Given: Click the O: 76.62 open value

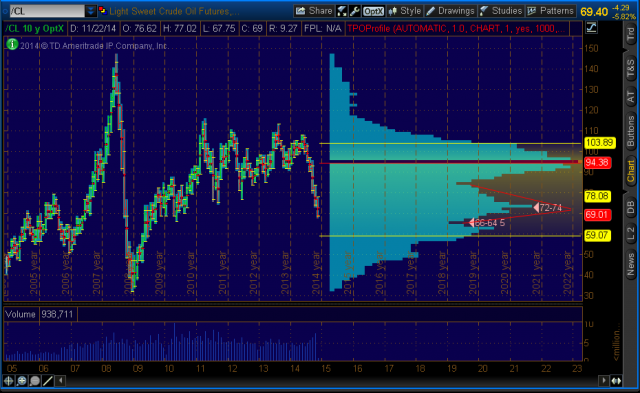Looking at the screenshot, I should (x=139, y=29).
